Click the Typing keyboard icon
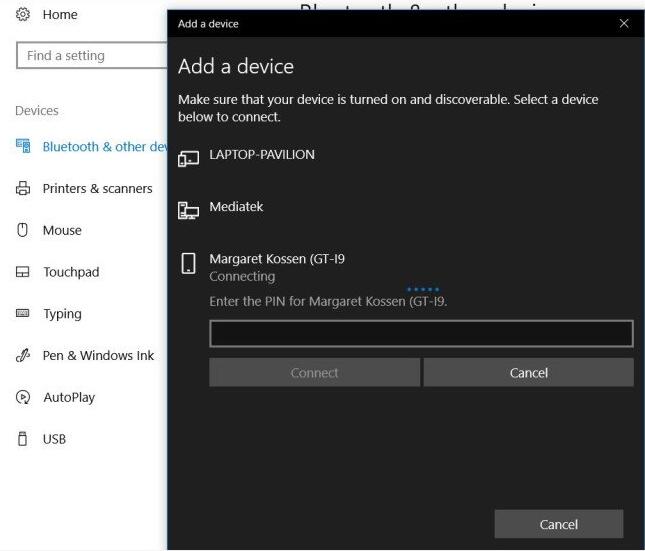 point(23,314)
